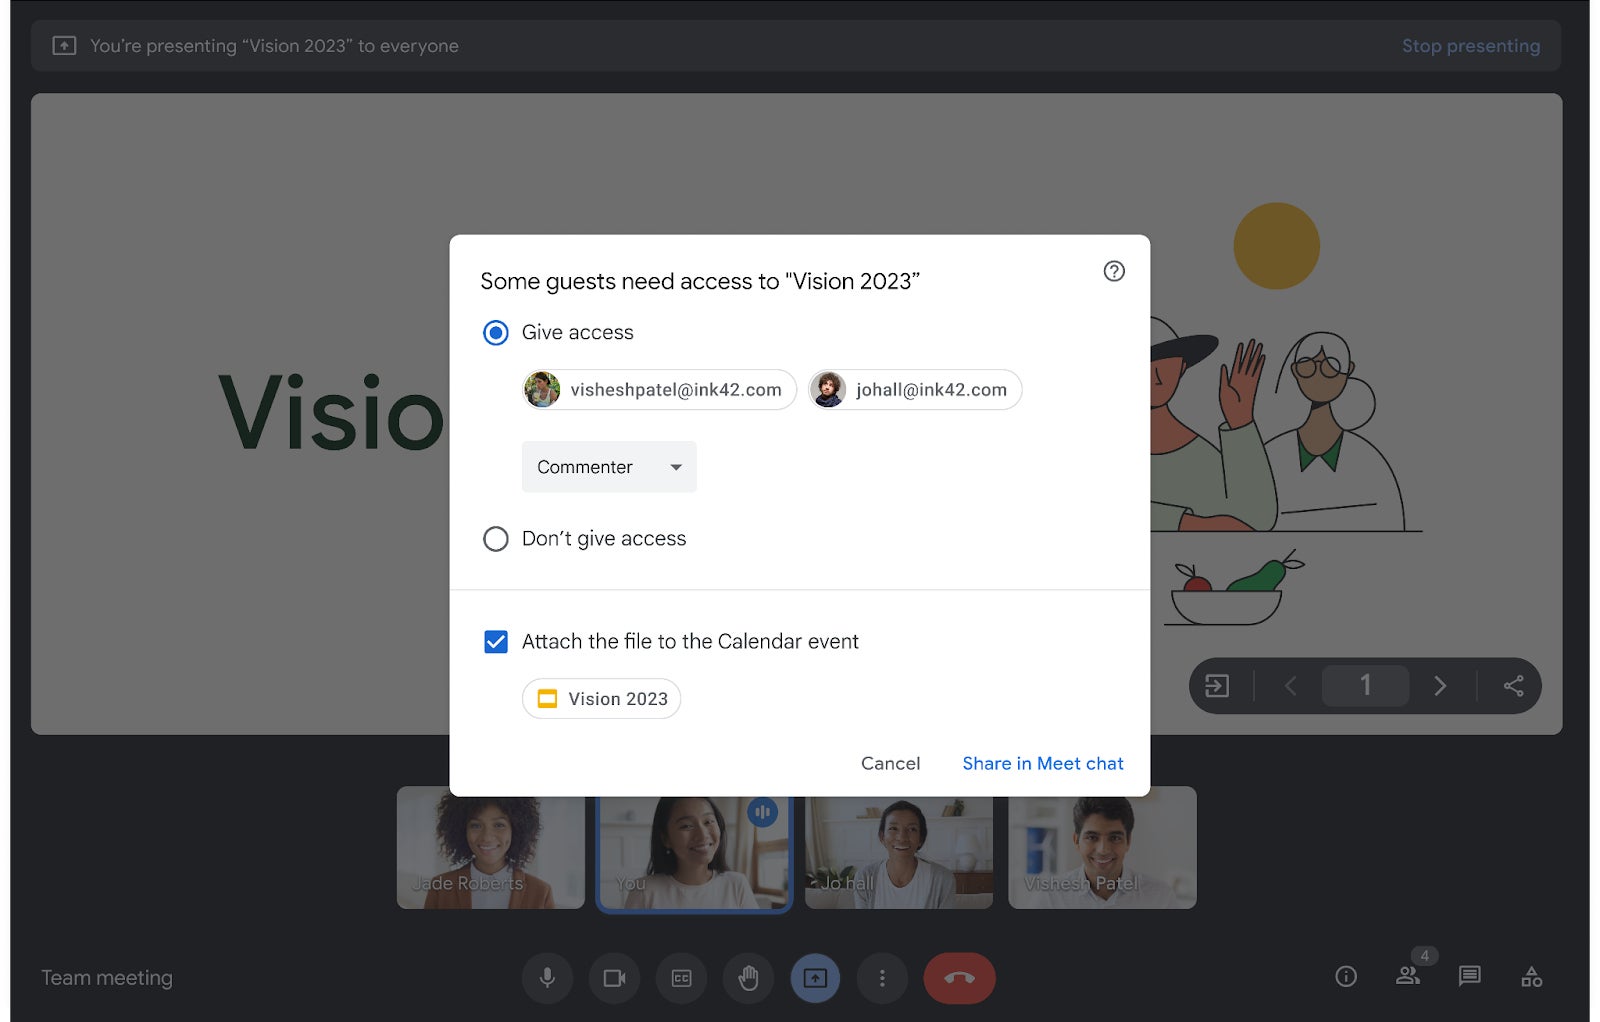Screen dimensions: 1600x1022
Task: Click the dialog title about Vision 2023 access
Action: [x=700, y=281]
